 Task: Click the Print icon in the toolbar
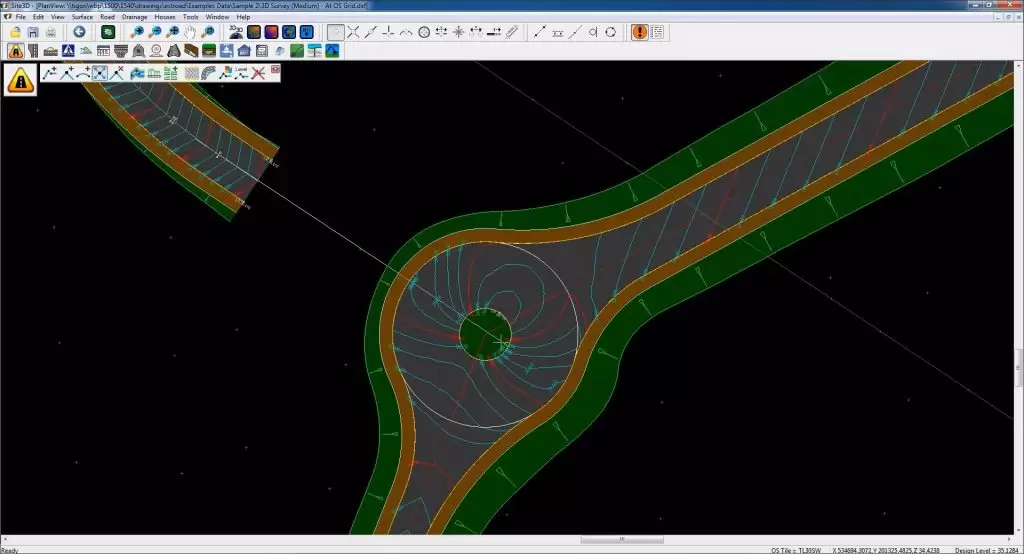click(x=50, y=32)
